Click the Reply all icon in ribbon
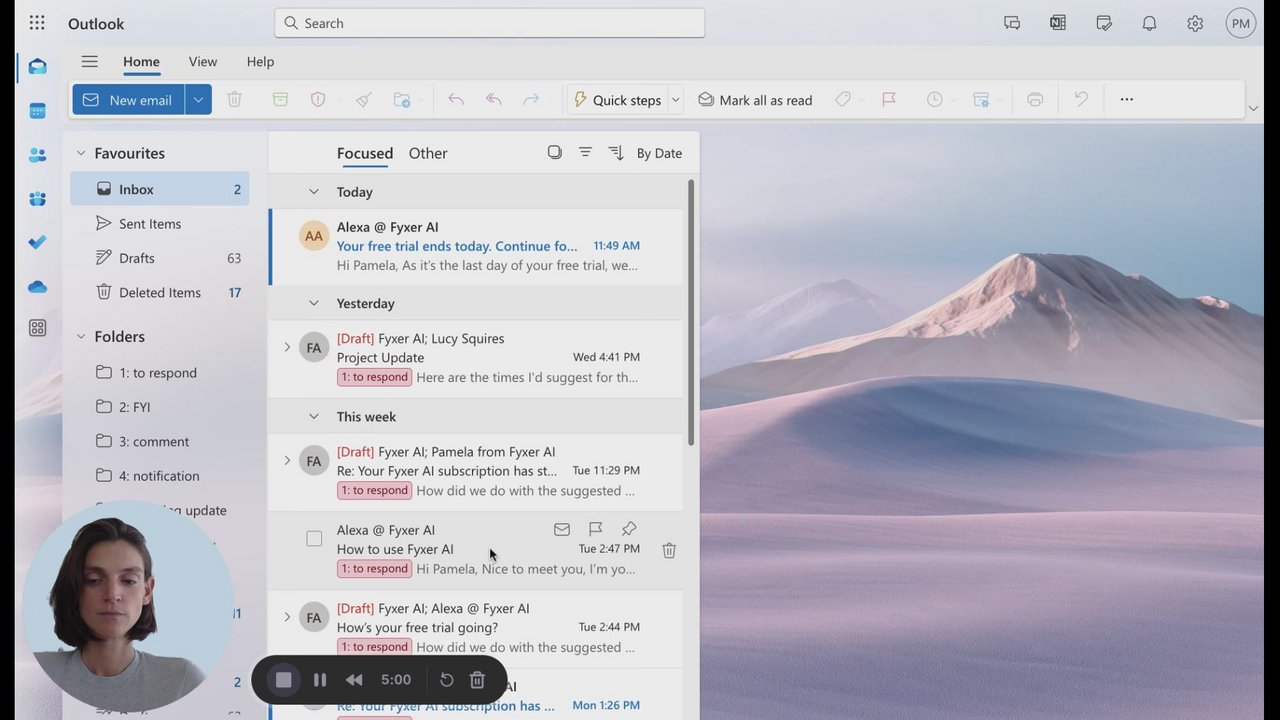The image size is (1280, 720). (493, 100)
